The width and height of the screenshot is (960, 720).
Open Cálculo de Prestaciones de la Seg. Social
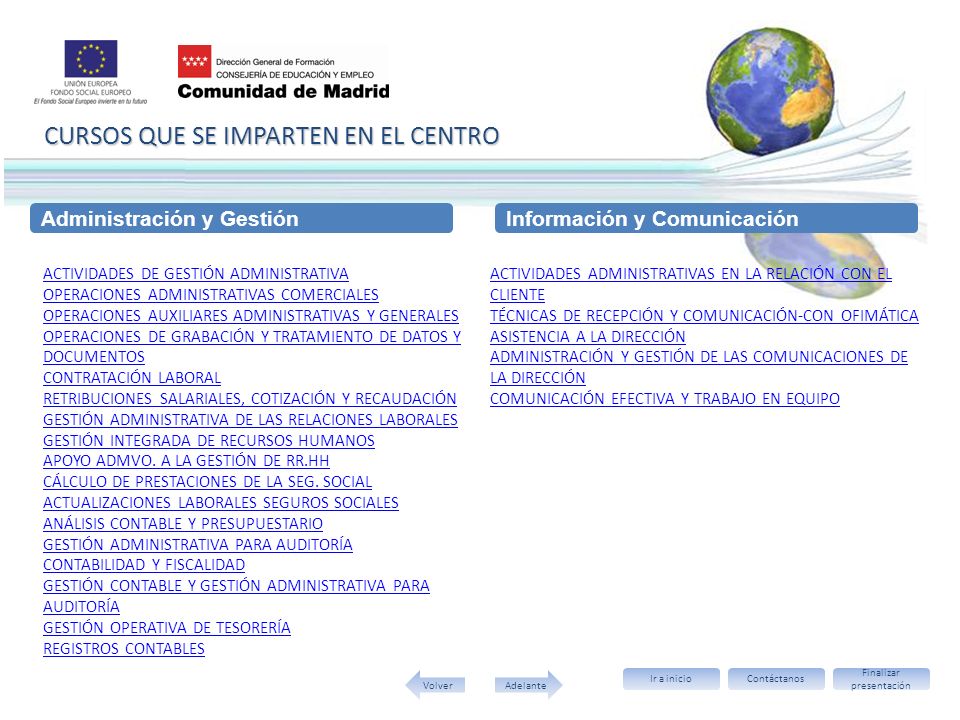click(208, 481)
